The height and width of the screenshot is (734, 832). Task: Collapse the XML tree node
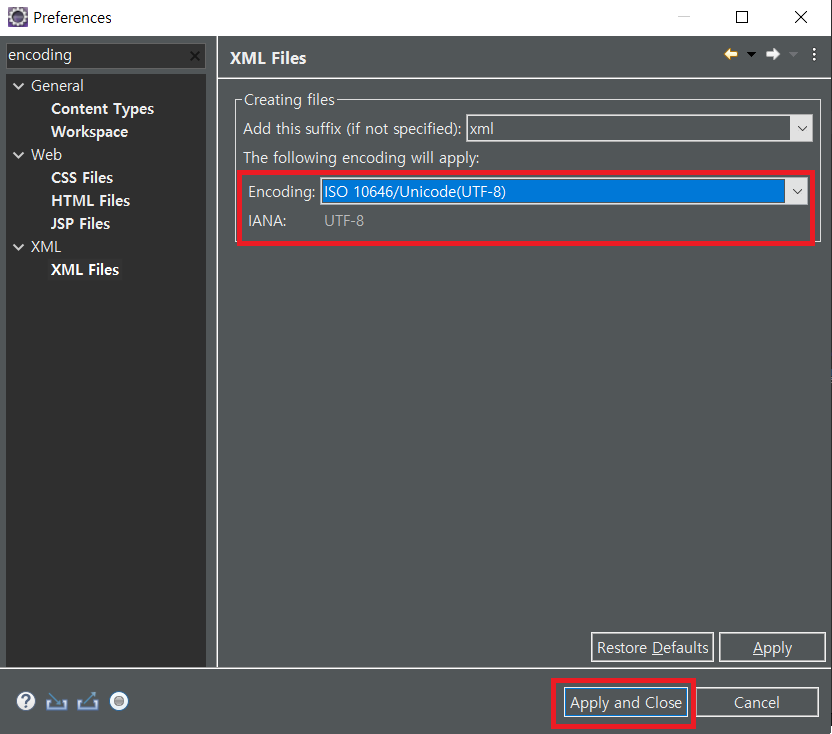19,247
